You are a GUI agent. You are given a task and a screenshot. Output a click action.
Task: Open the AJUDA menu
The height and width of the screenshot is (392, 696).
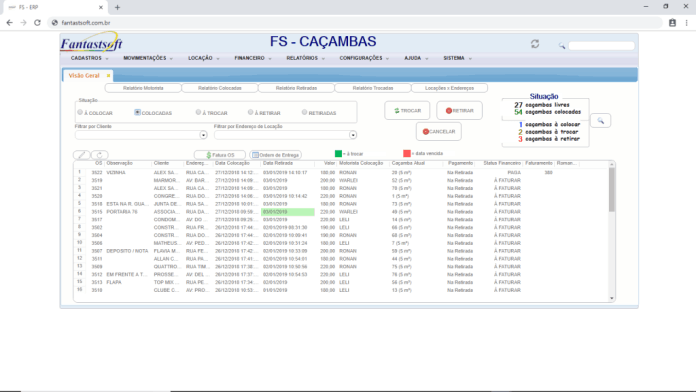(x=416, y=58)
